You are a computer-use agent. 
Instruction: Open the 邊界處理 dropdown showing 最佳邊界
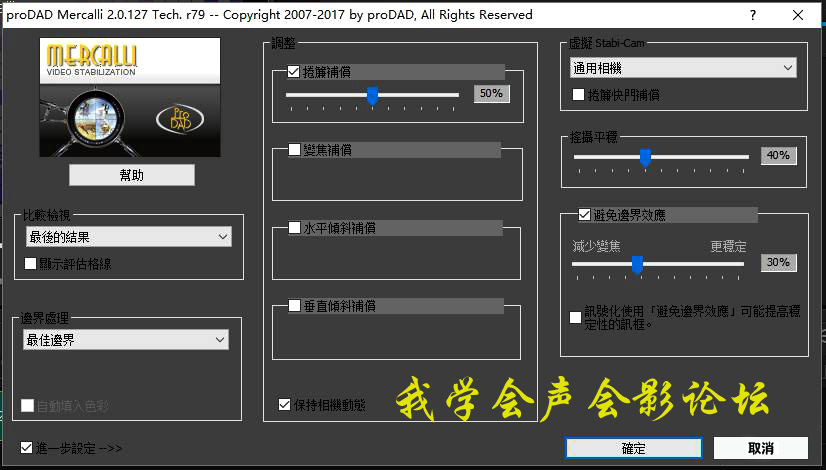126,340
